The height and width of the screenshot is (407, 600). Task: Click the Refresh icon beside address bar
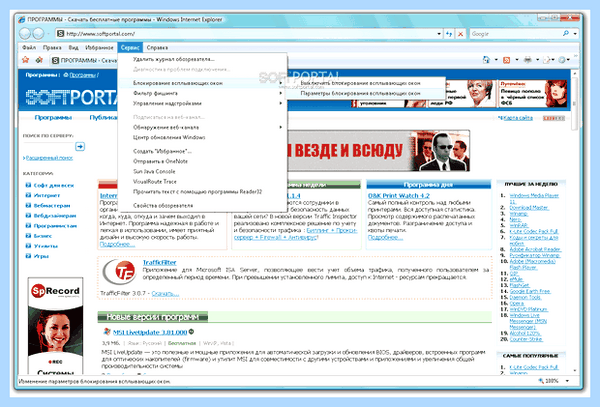(x=449, y=34)
